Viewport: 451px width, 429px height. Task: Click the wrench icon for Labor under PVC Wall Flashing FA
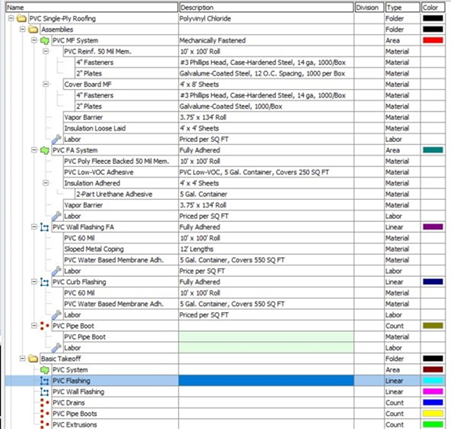click(56, 271)
